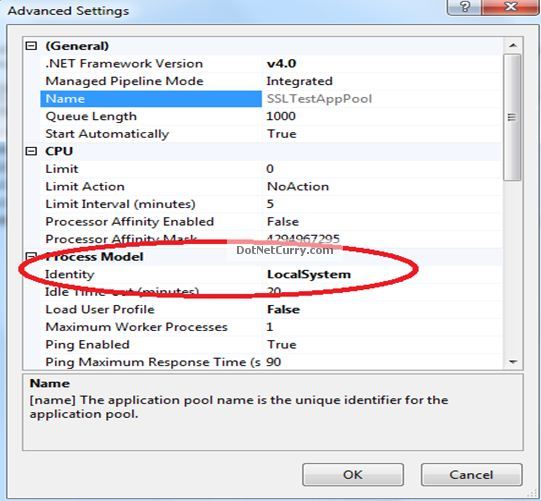Select Processor Affinity Enabled False value
Viewport: 541px width, 501px height.
click(283, 222)
